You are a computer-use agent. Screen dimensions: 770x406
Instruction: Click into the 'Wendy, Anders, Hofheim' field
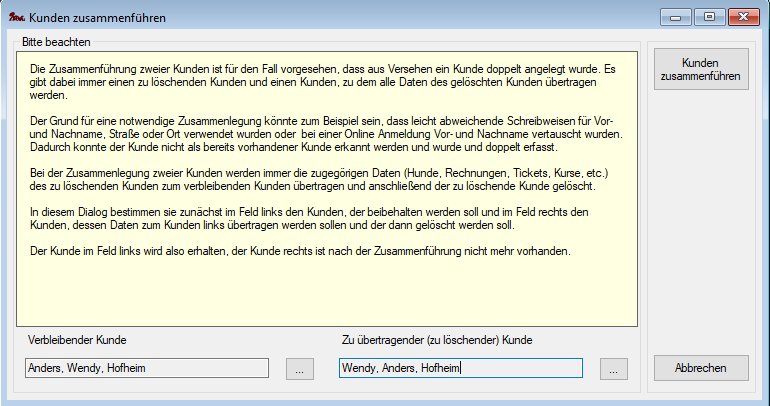(x=460, y=368)
